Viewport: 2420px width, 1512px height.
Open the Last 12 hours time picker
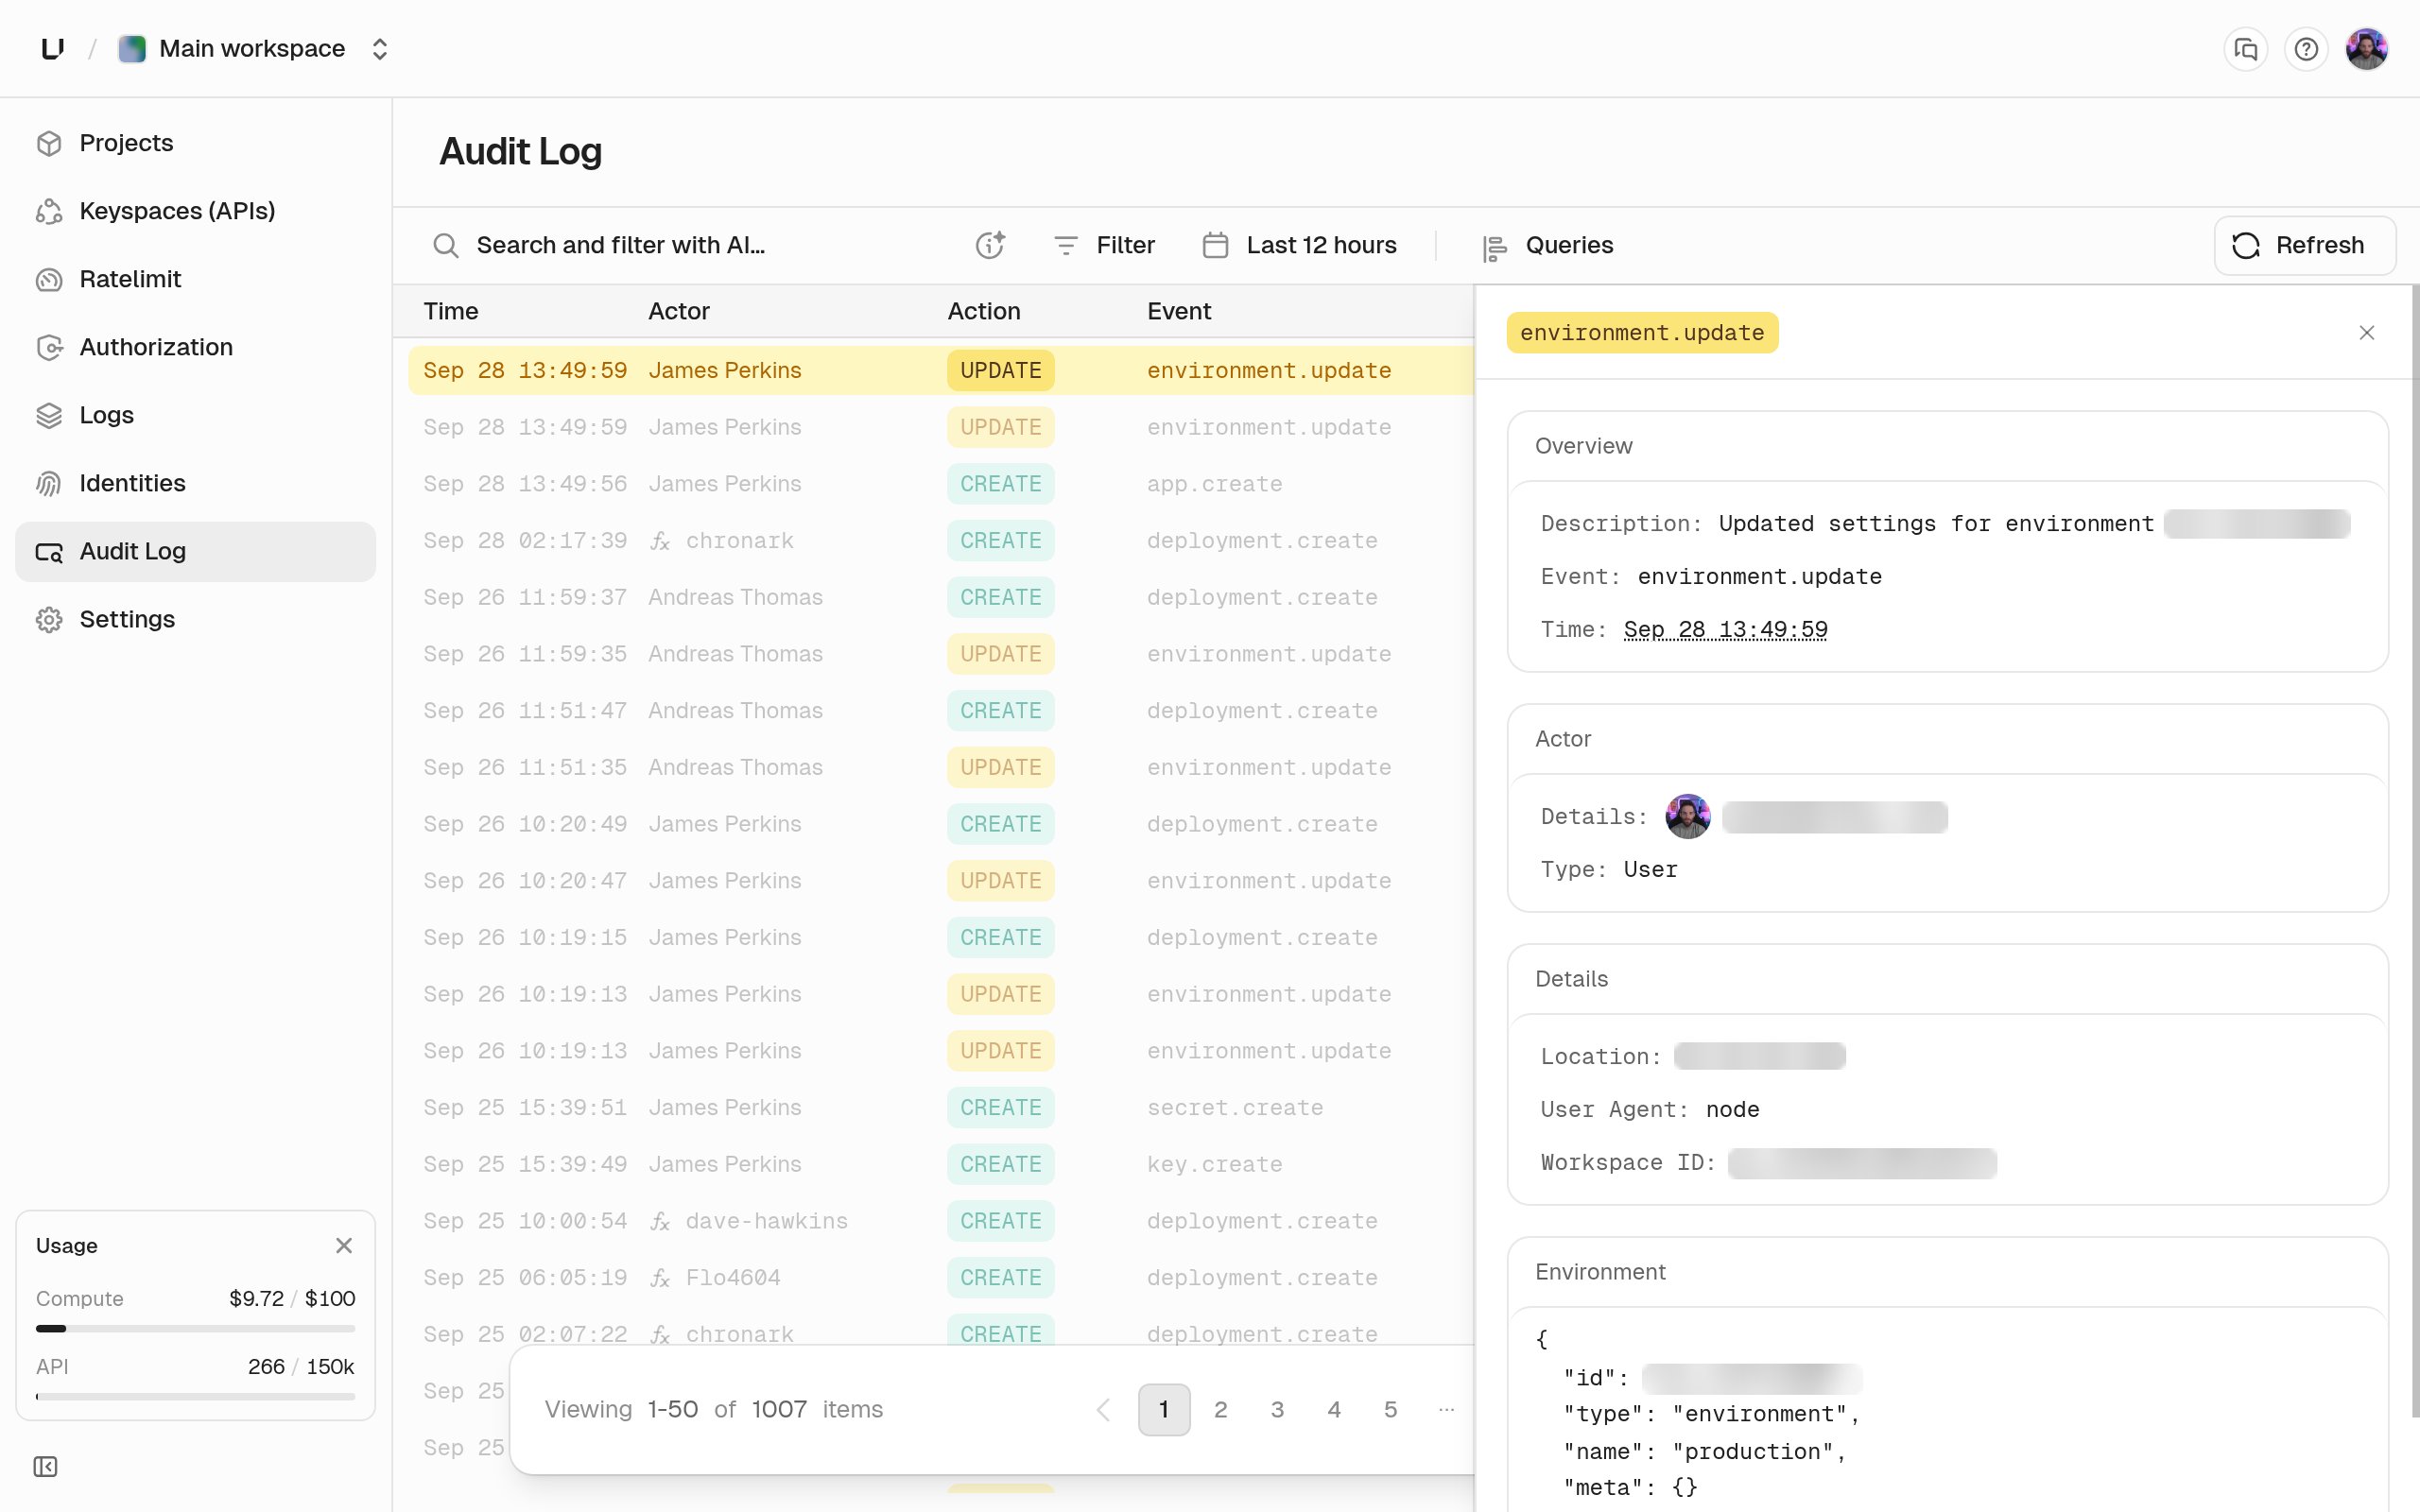click(1299, 245)
